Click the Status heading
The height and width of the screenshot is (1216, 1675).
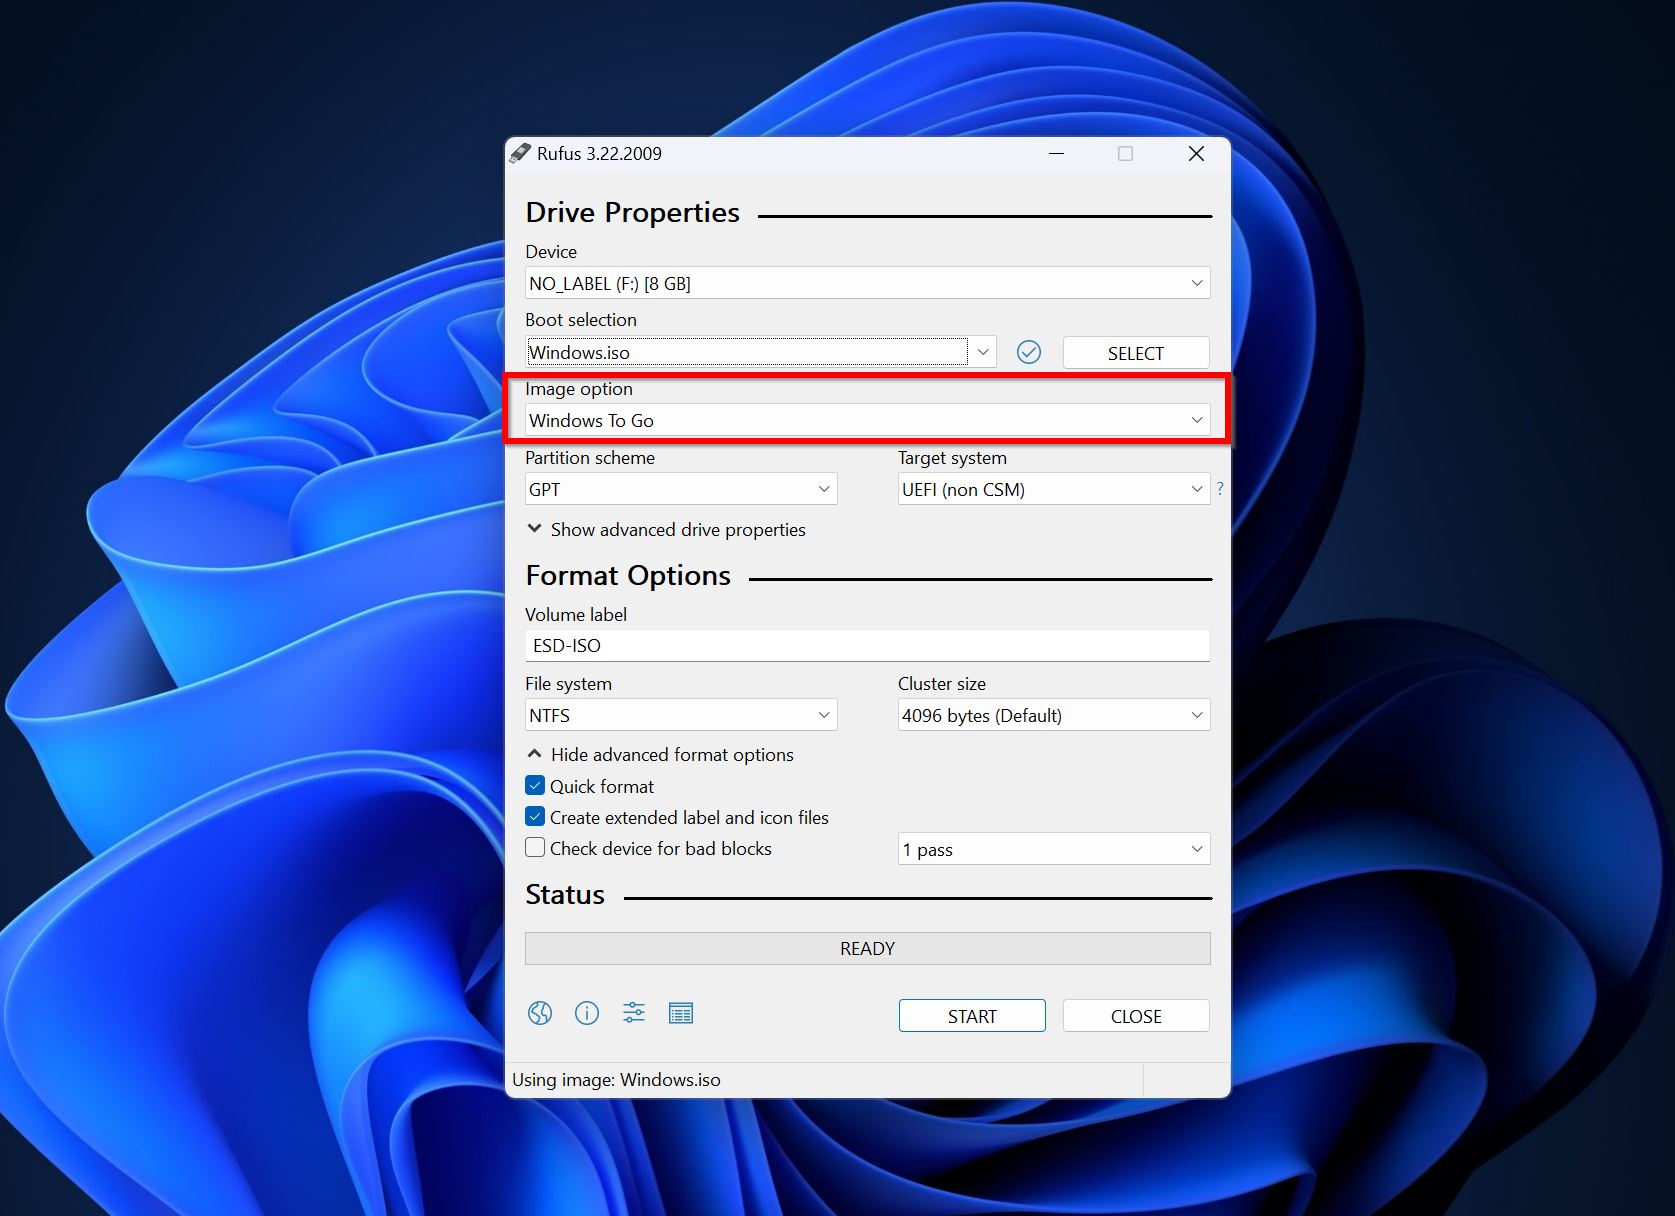coord(565,894)
